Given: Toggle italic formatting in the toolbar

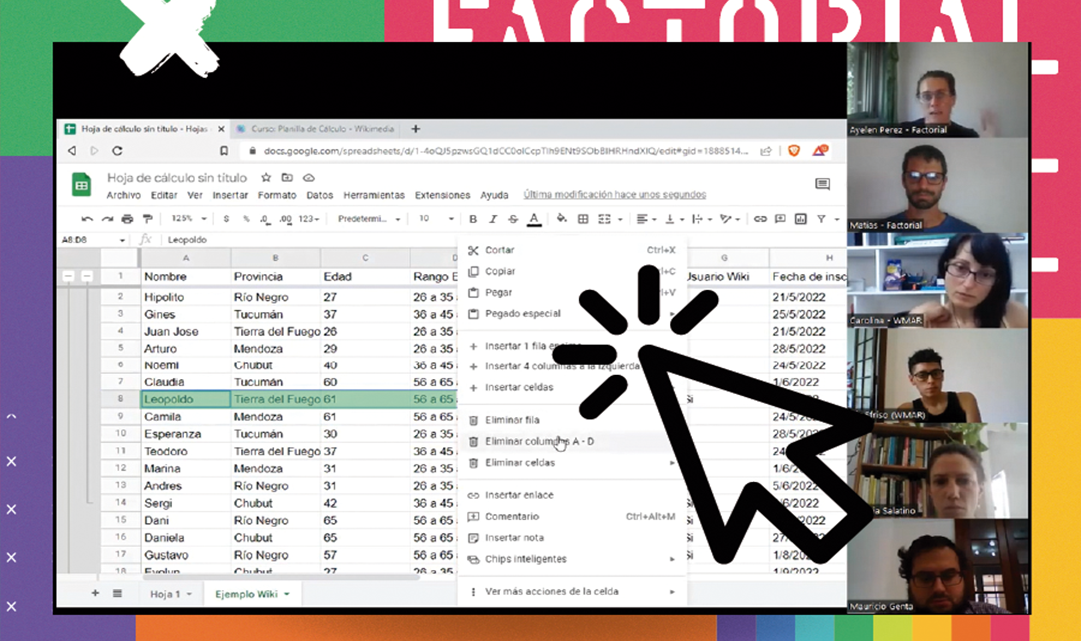Looking at the screenshot, I should tap(494, 219).
